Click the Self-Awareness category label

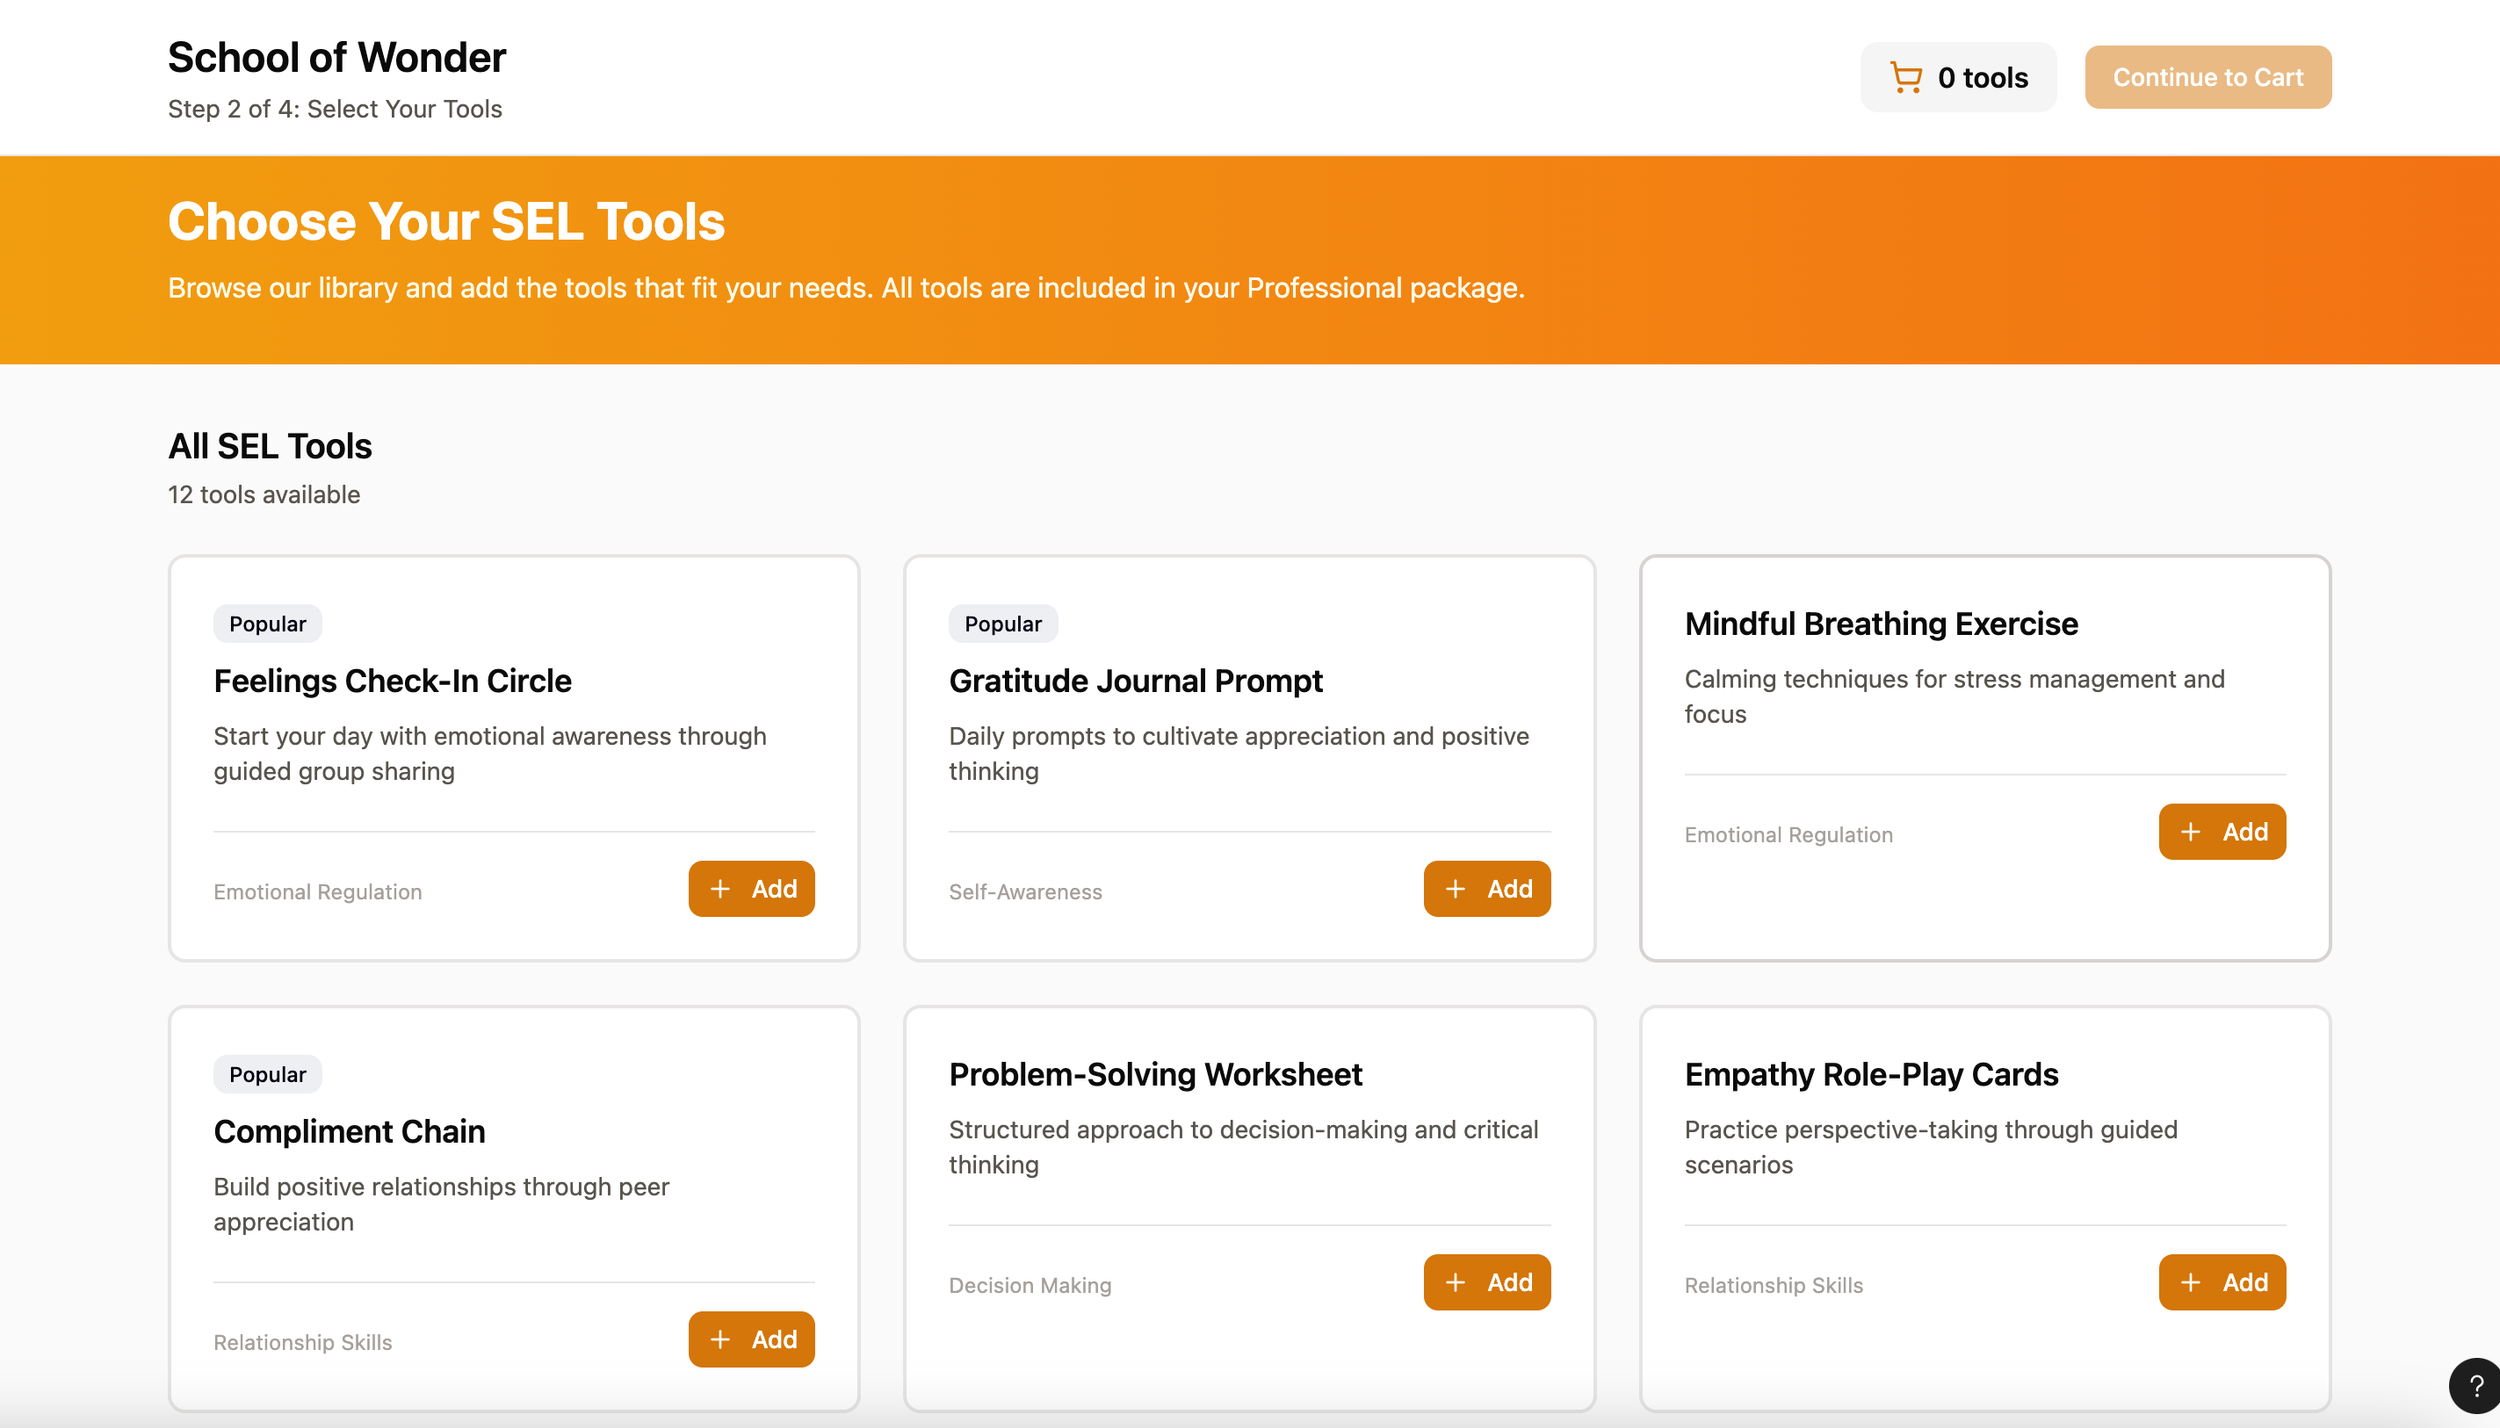point(1024,892)
